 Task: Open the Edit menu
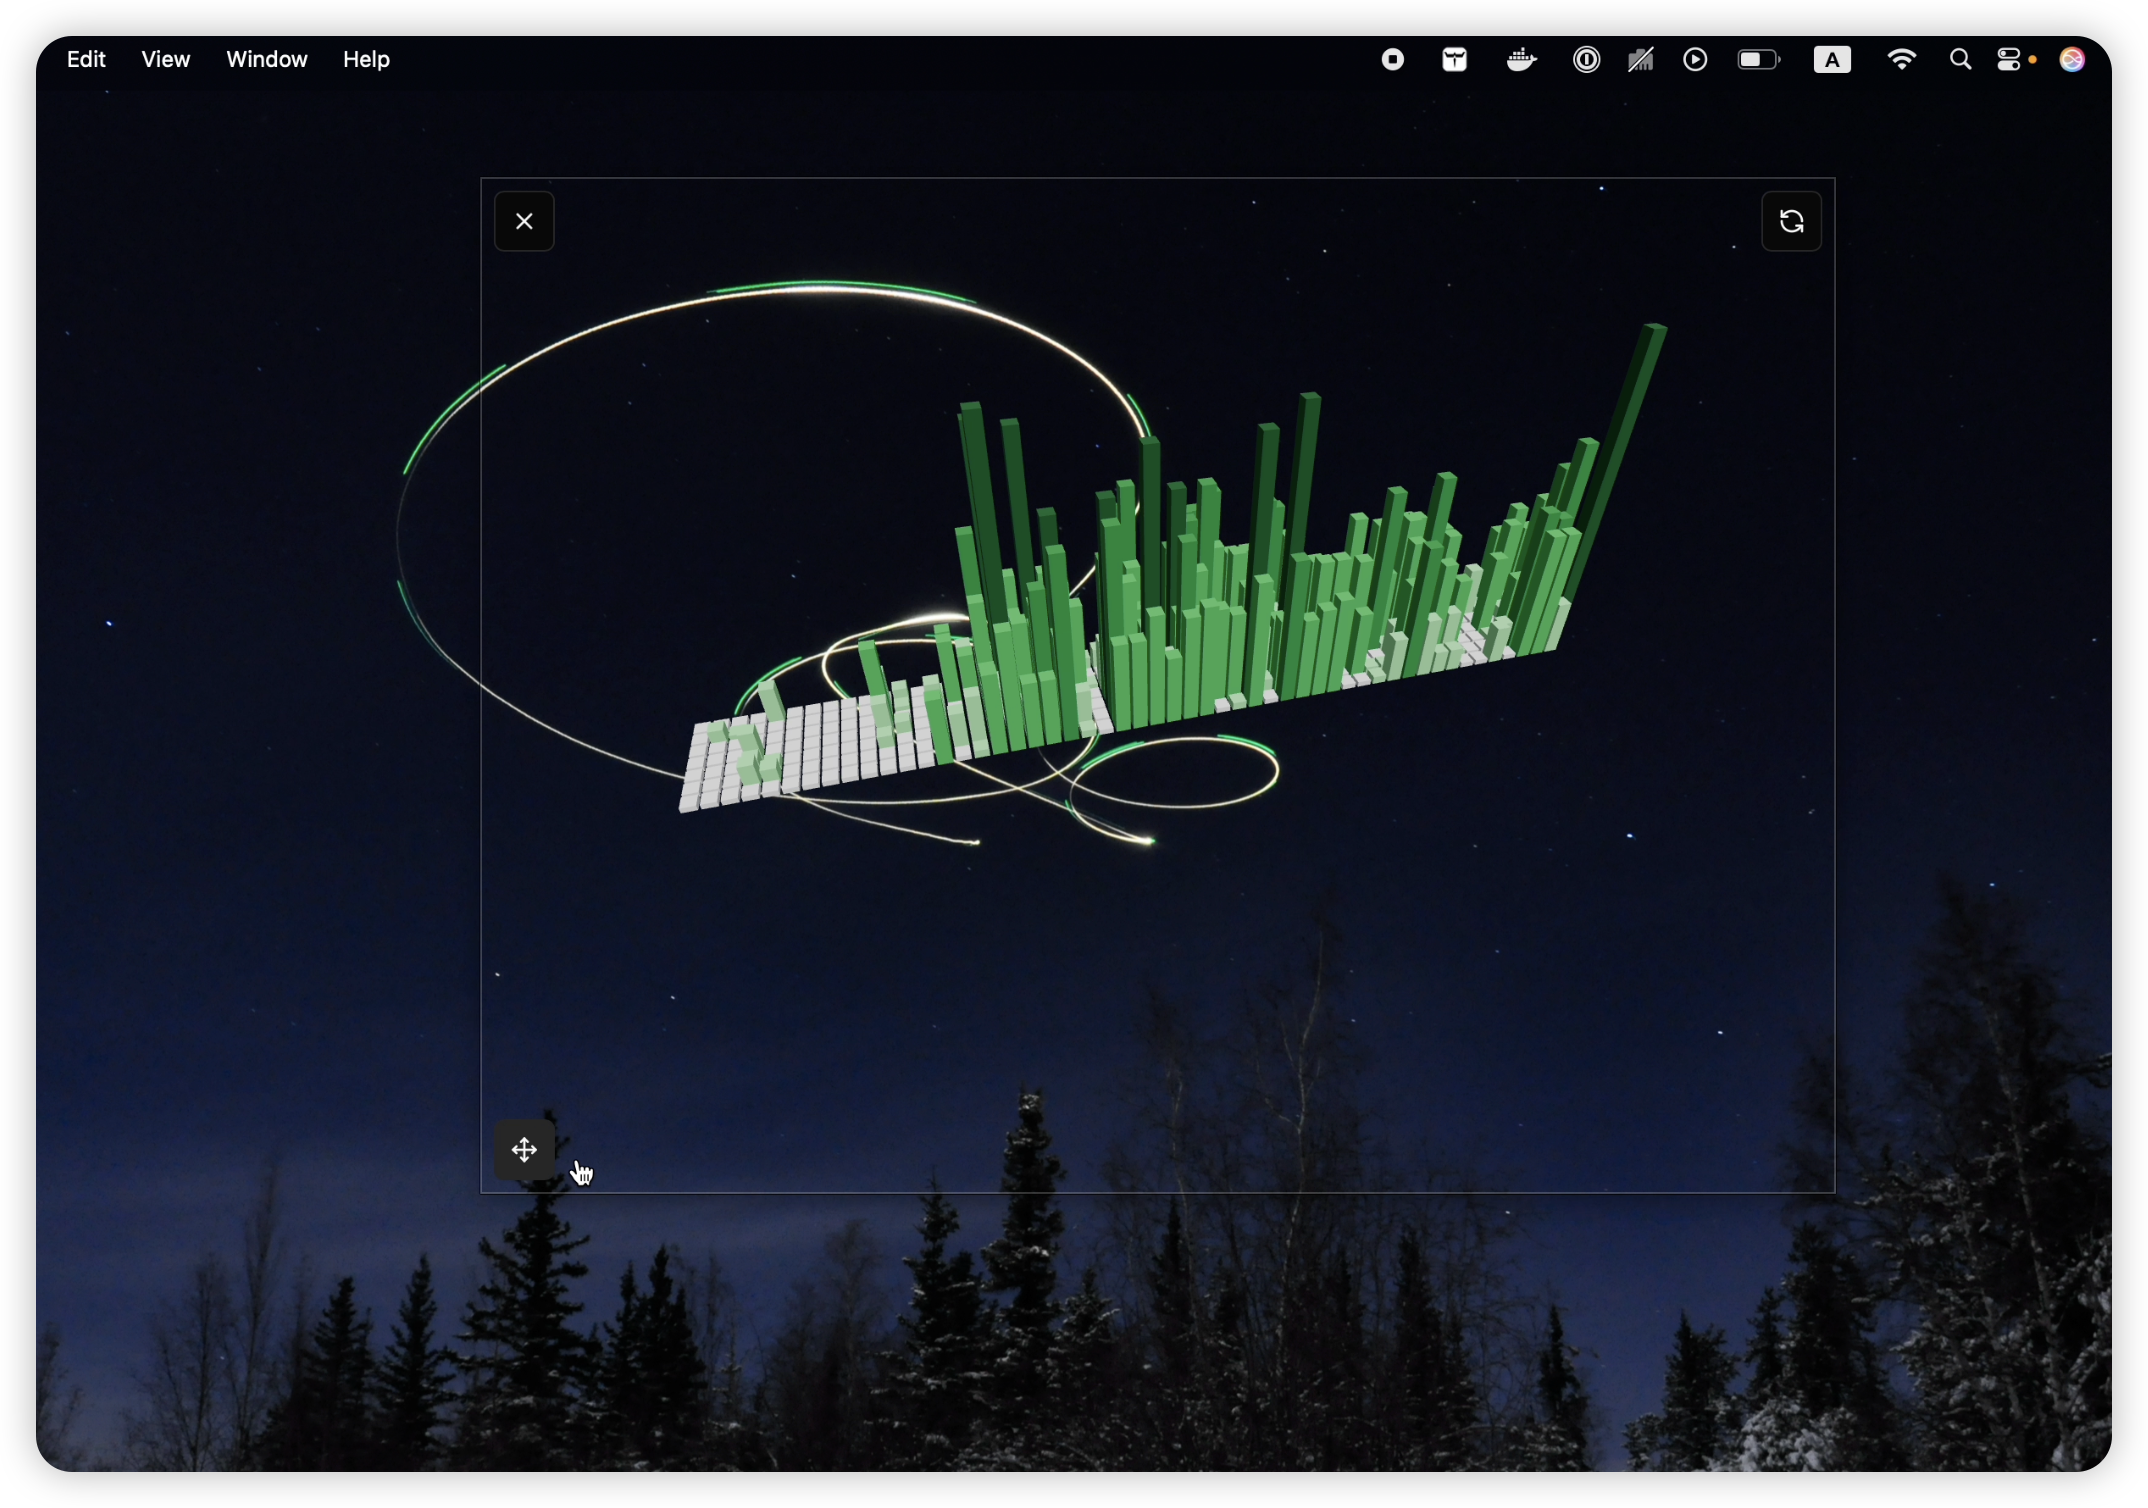point(86,60)
